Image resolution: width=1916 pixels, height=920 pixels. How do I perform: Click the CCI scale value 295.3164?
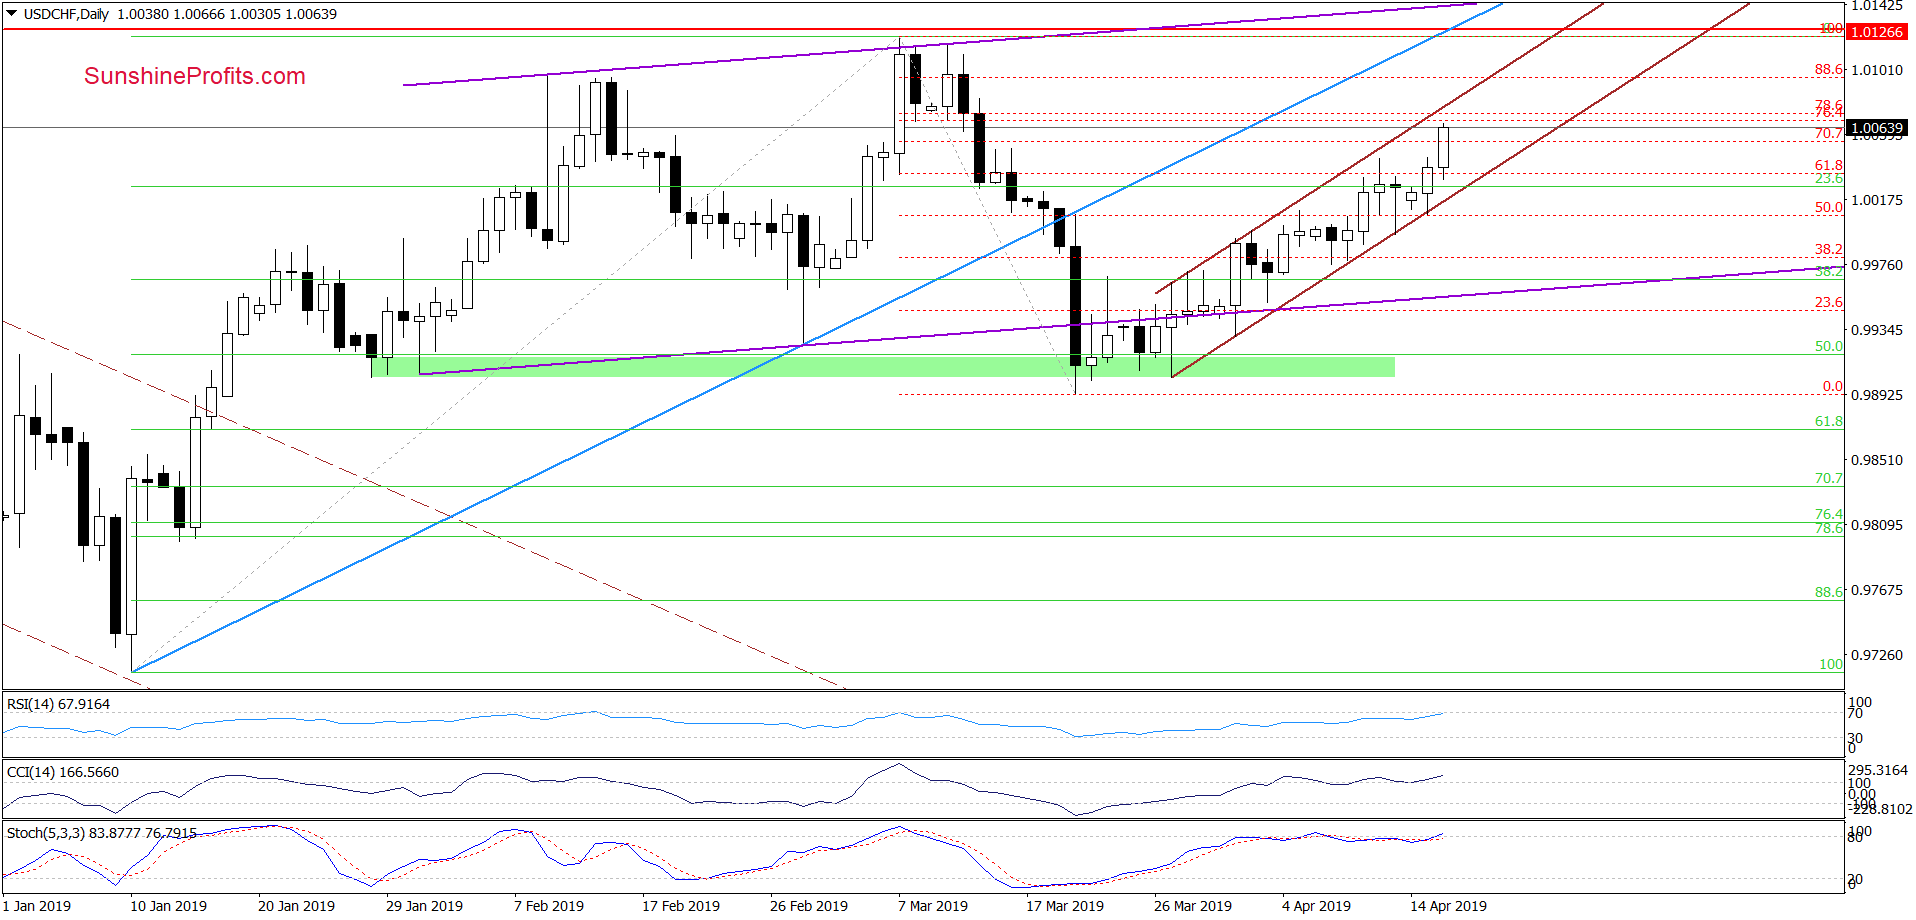coord(1878,770)
